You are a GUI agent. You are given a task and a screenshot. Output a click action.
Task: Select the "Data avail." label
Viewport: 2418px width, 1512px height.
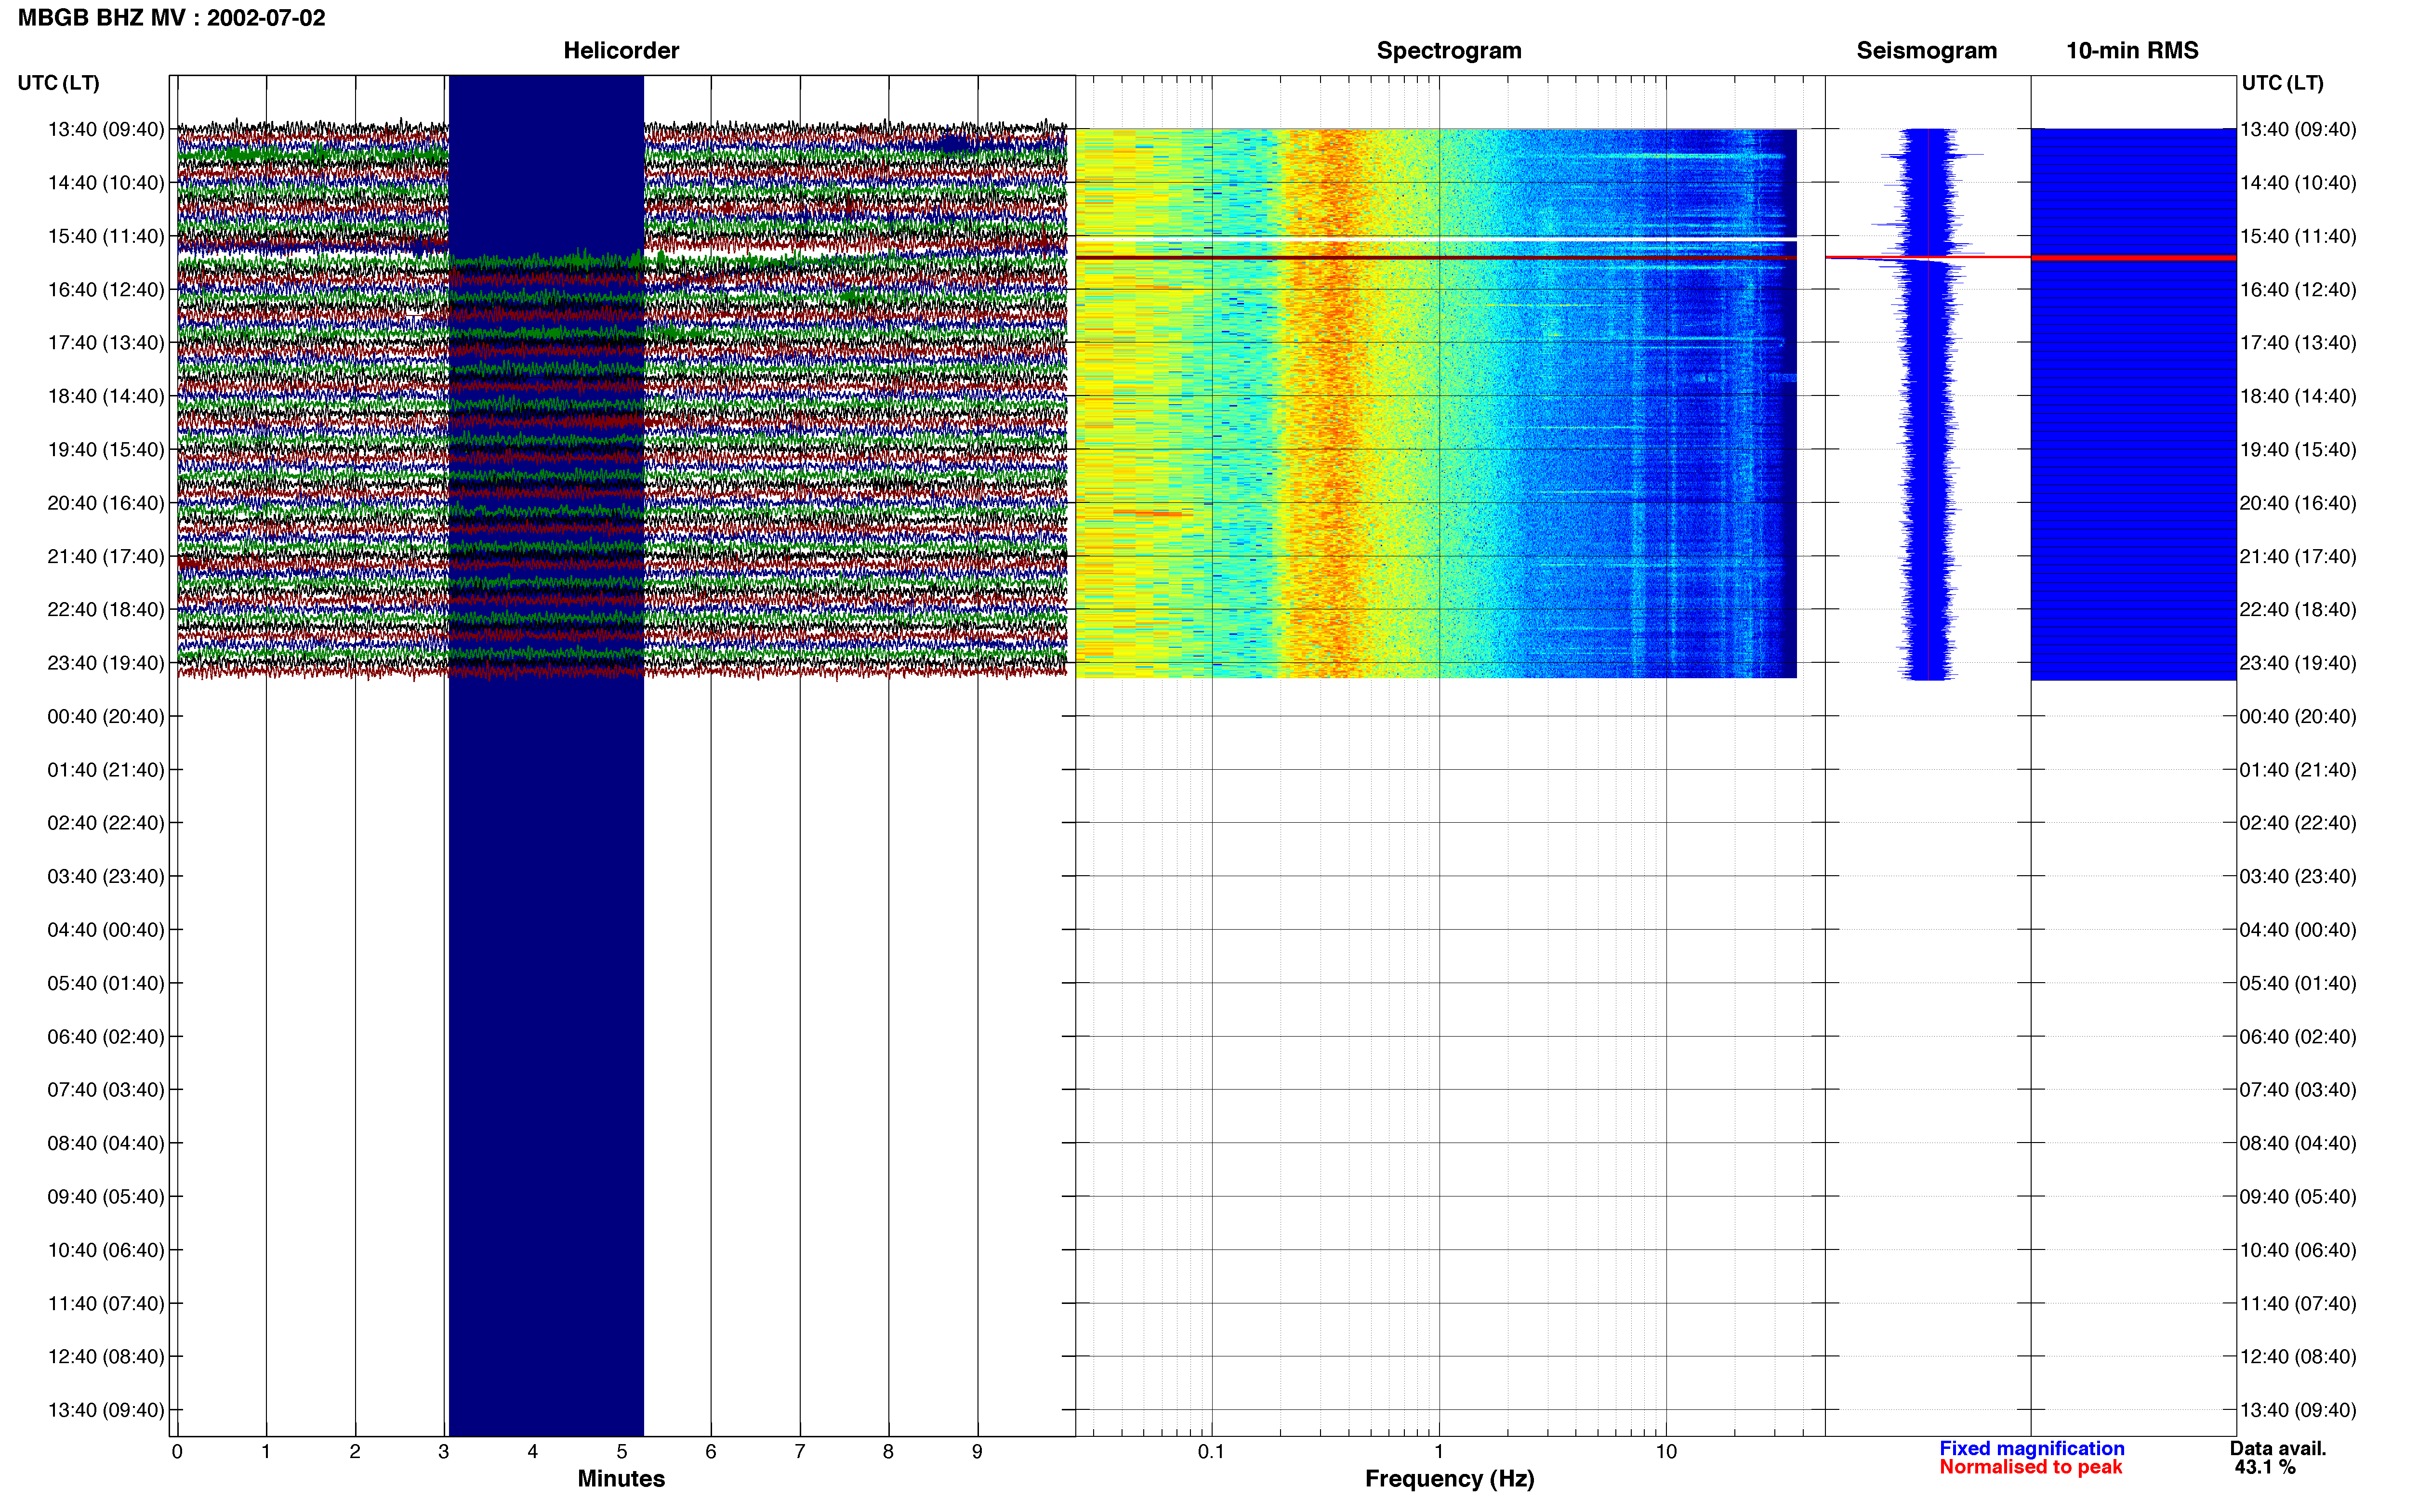[2278, 1449]
